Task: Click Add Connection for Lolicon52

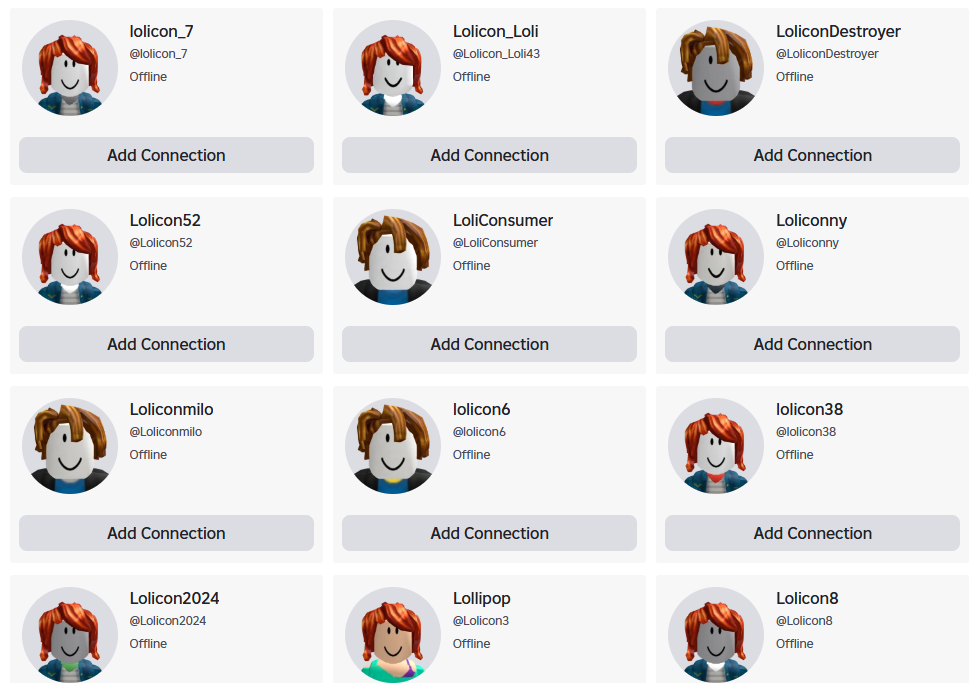Action: coord(166,344)
